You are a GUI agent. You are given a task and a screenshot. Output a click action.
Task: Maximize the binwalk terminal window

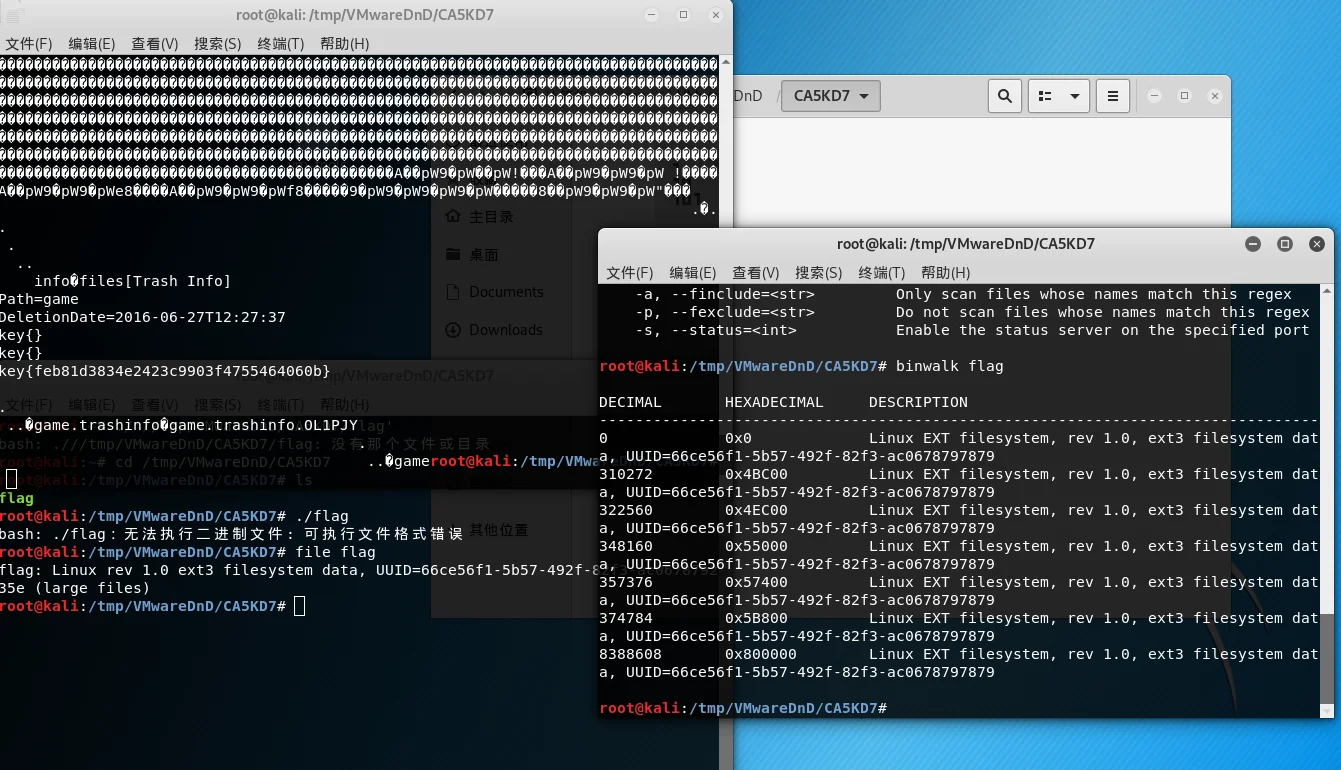tap(1285, 244)
